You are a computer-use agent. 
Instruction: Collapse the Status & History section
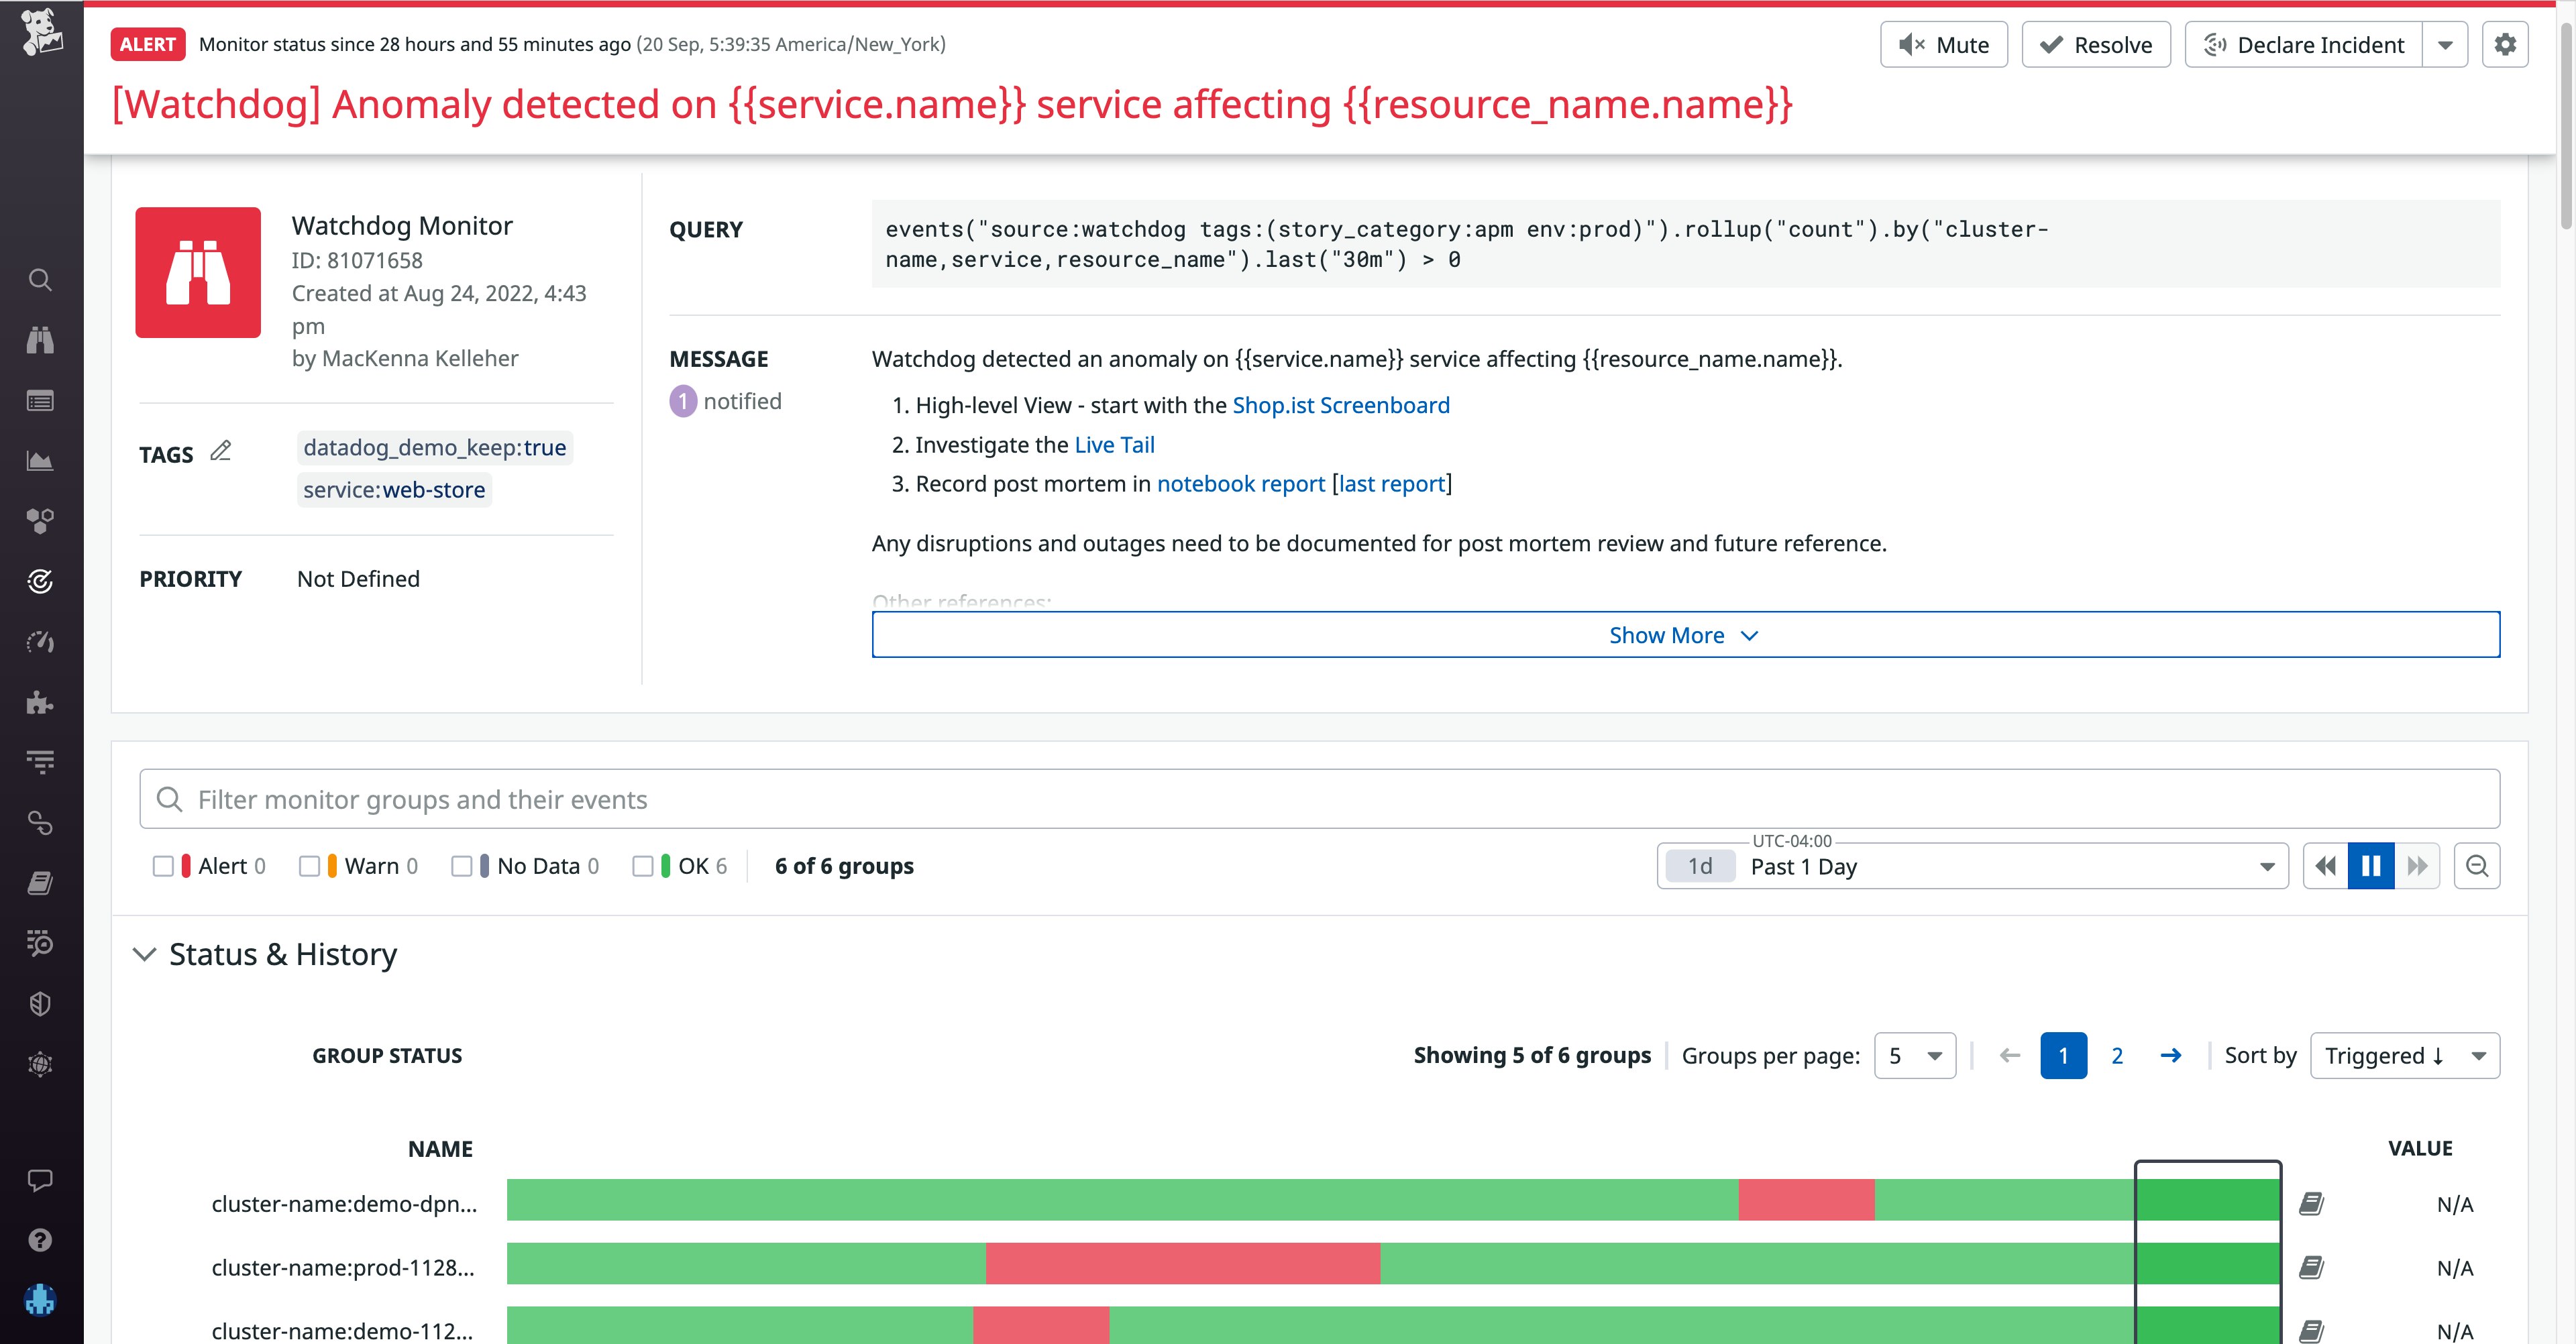(145, 954)
